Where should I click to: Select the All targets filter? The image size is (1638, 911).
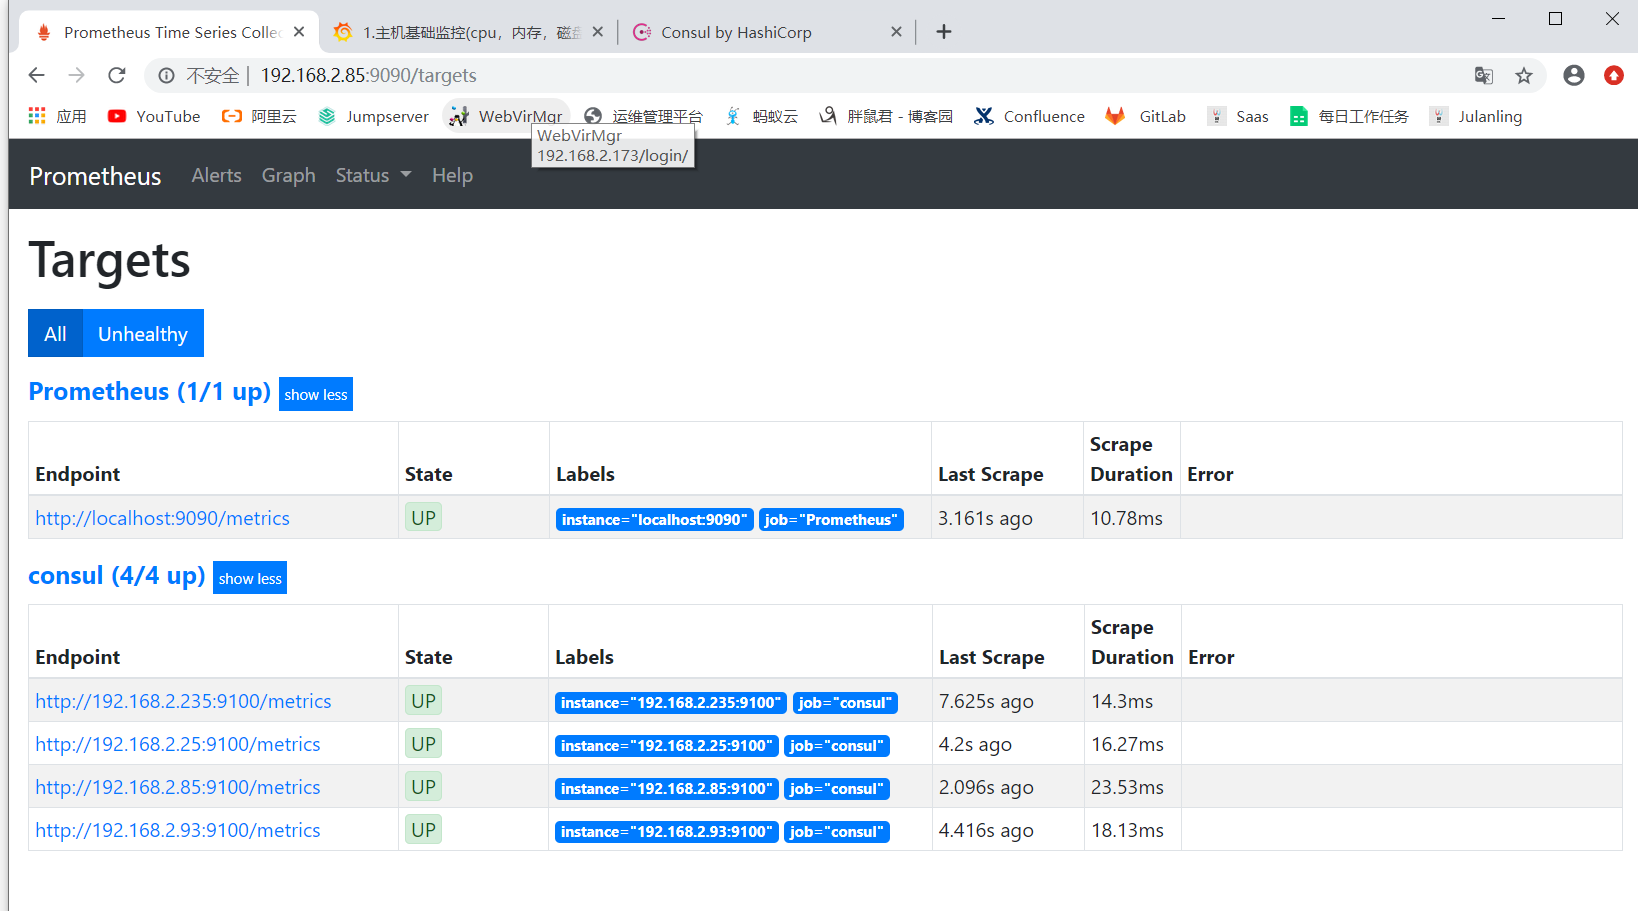[55, 334]
